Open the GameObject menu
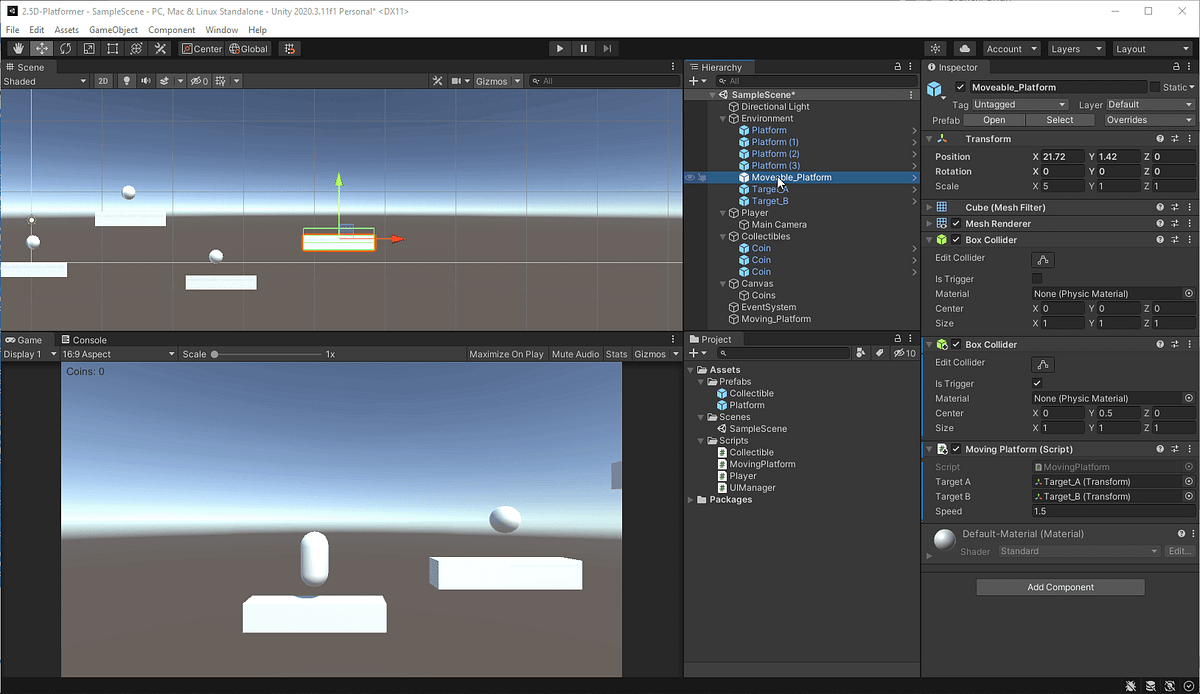The image size is (1200, 694). tap(113, 29)
